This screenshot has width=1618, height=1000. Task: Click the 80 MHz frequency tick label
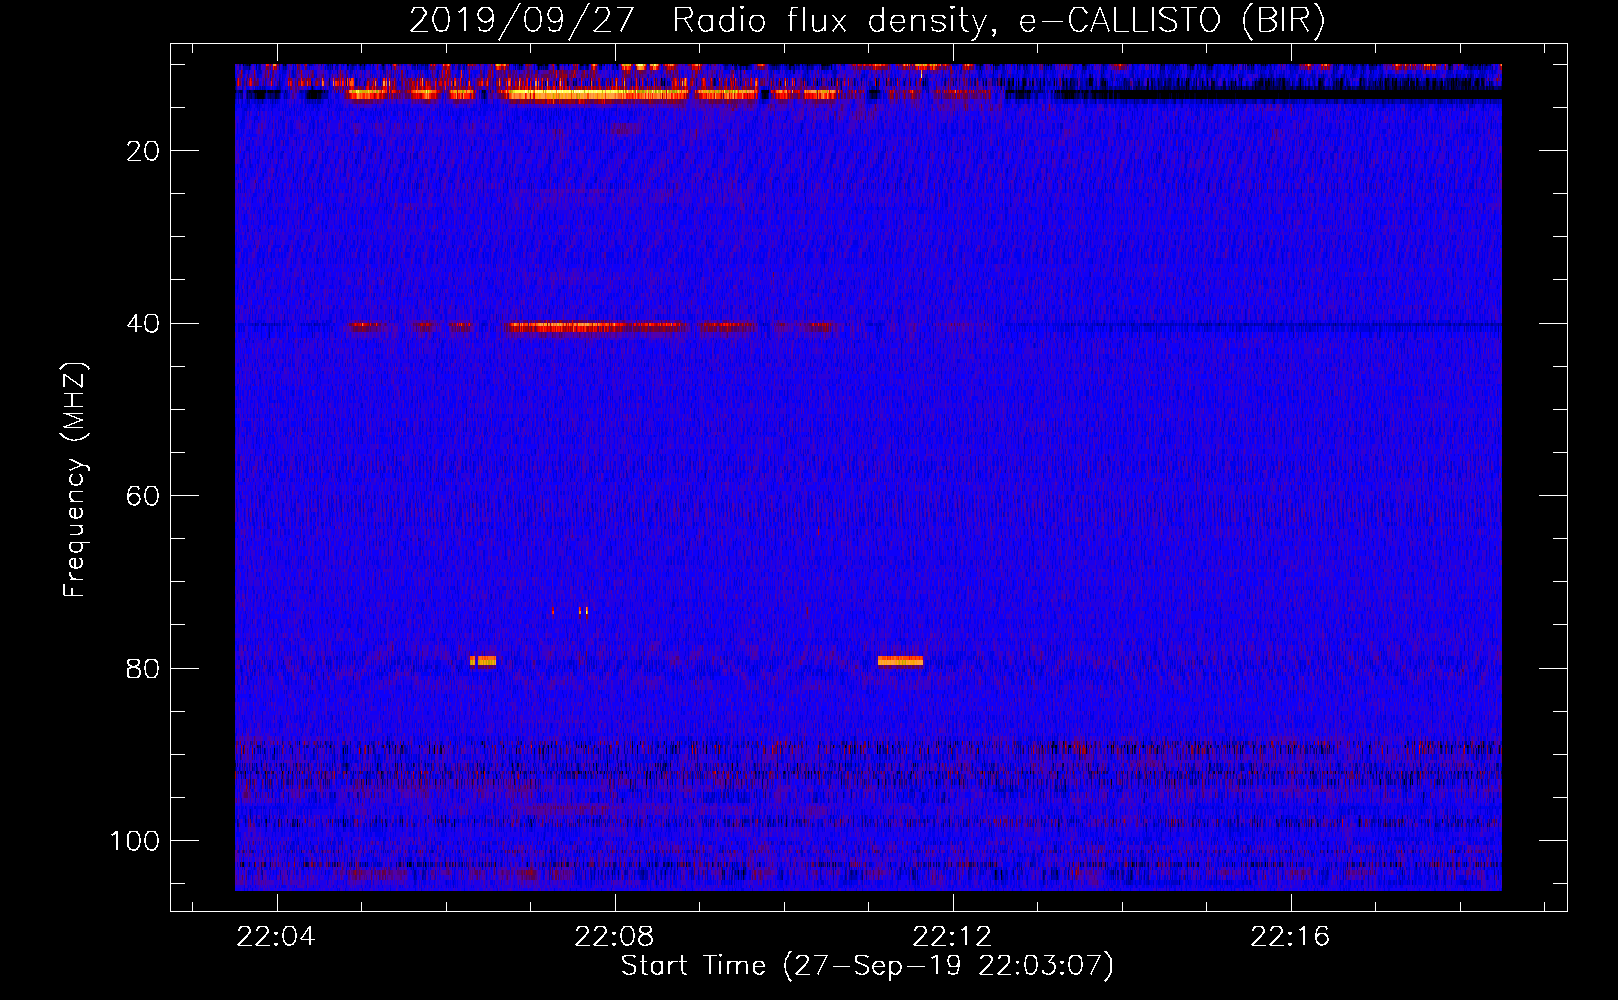pyautogui.click(x=144, y=669)
